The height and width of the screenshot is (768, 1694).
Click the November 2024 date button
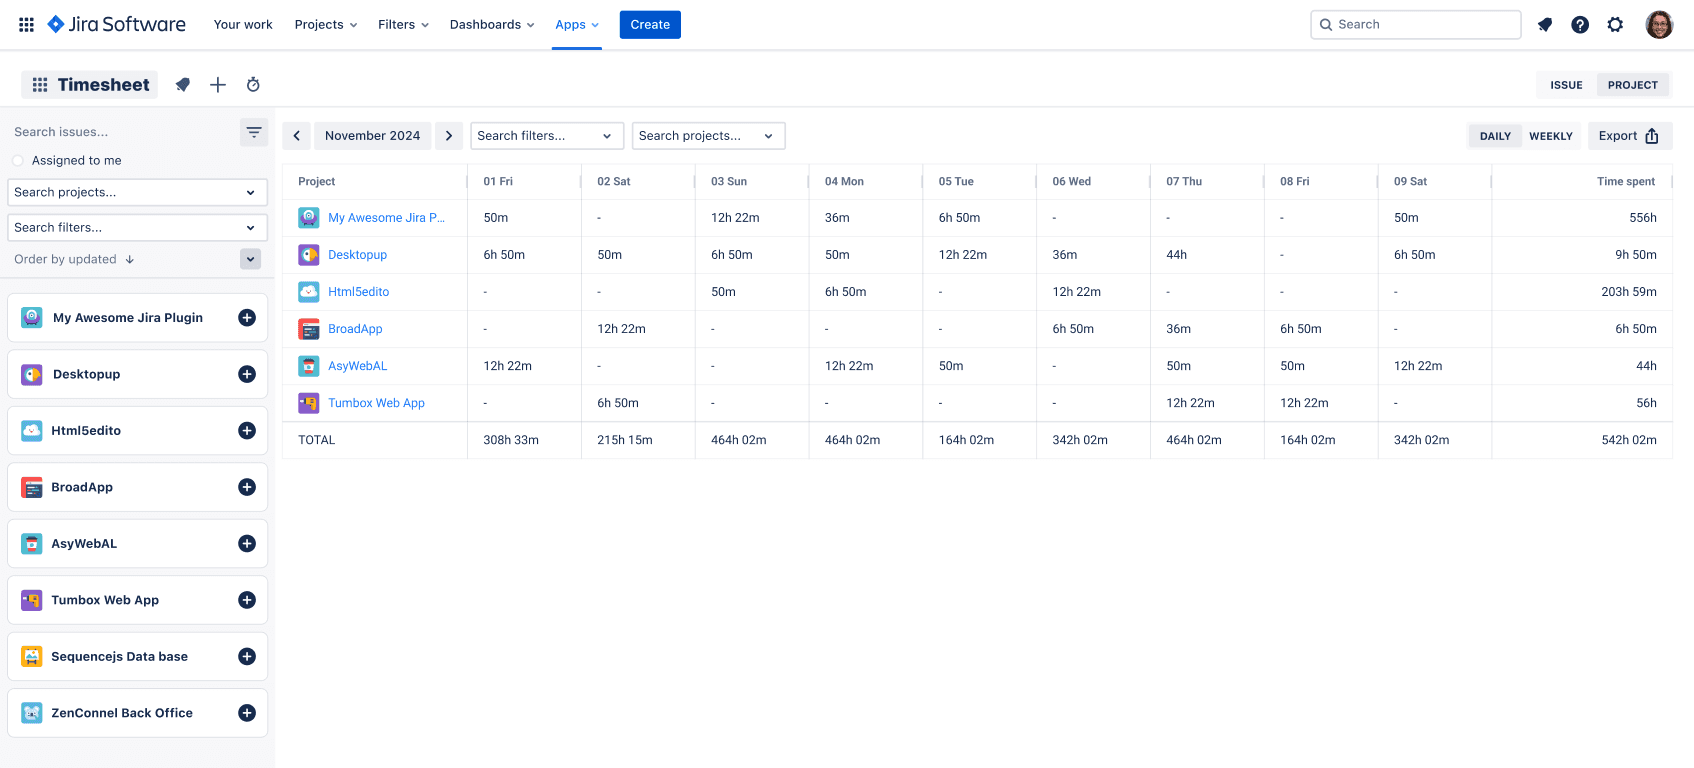point(373,136)
